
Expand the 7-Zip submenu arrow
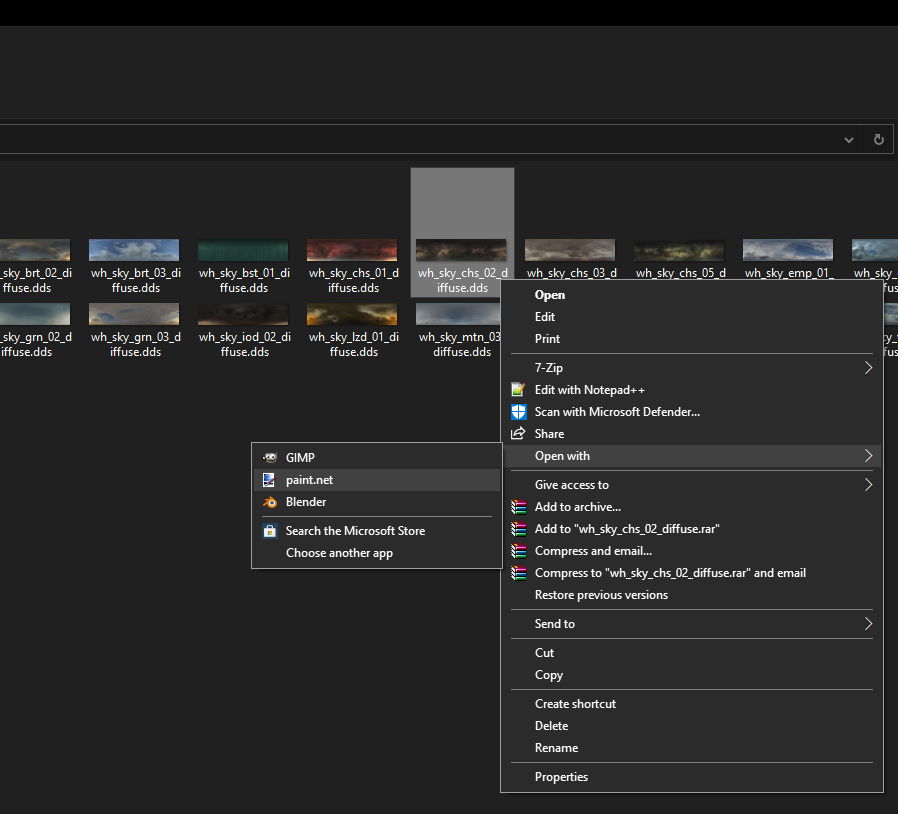pyautogui.click(x=868, y=368)
